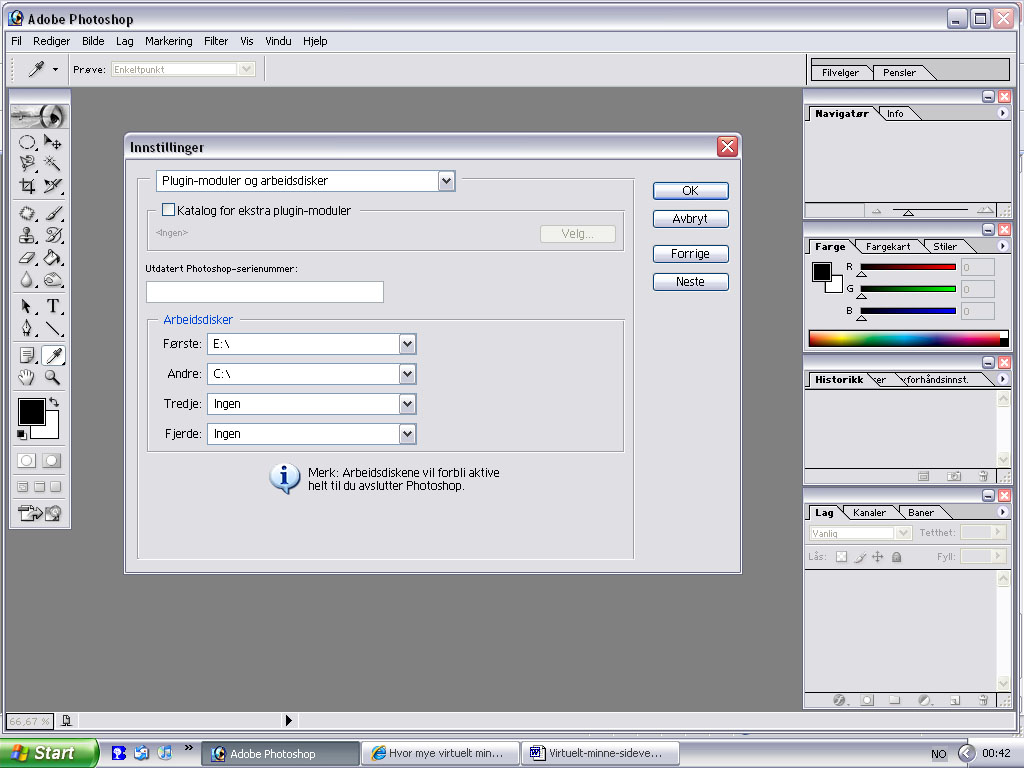Select the Eraser tool

point(27,257)
